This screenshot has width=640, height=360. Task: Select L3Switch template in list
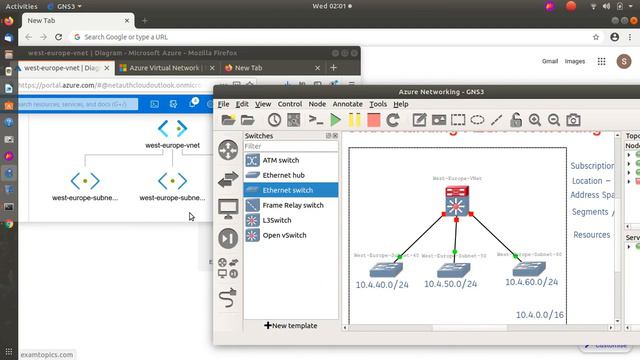pyautogui.click(x=291, y=220)
